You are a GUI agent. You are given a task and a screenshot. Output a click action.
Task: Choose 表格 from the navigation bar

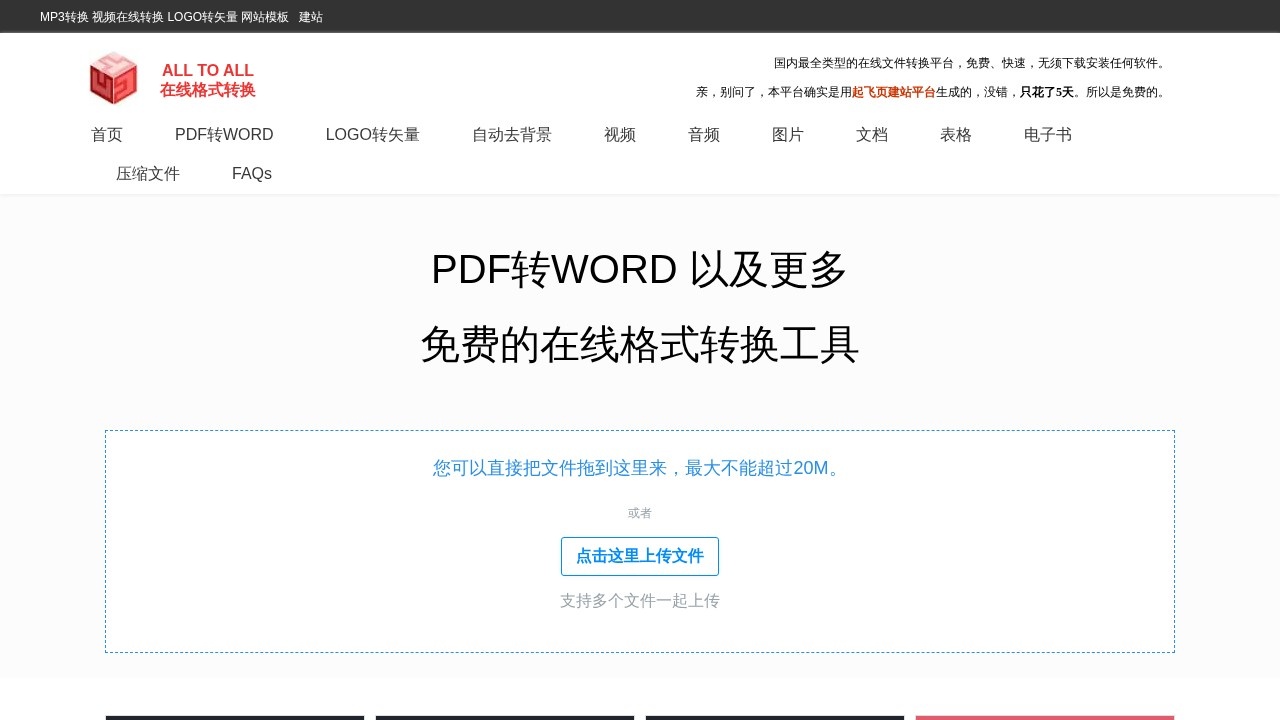point(956,135)
